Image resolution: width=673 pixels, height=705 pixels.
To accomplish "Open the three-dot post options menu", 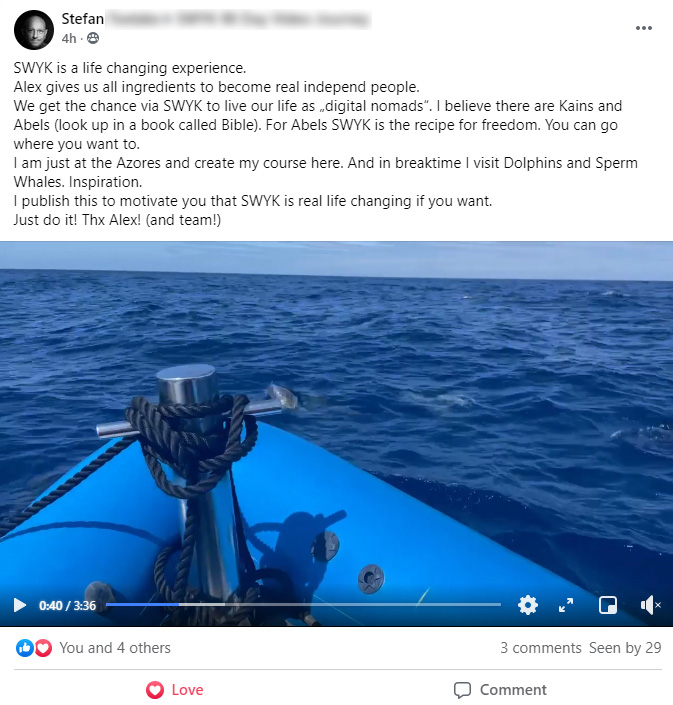I will click(643, 28).
